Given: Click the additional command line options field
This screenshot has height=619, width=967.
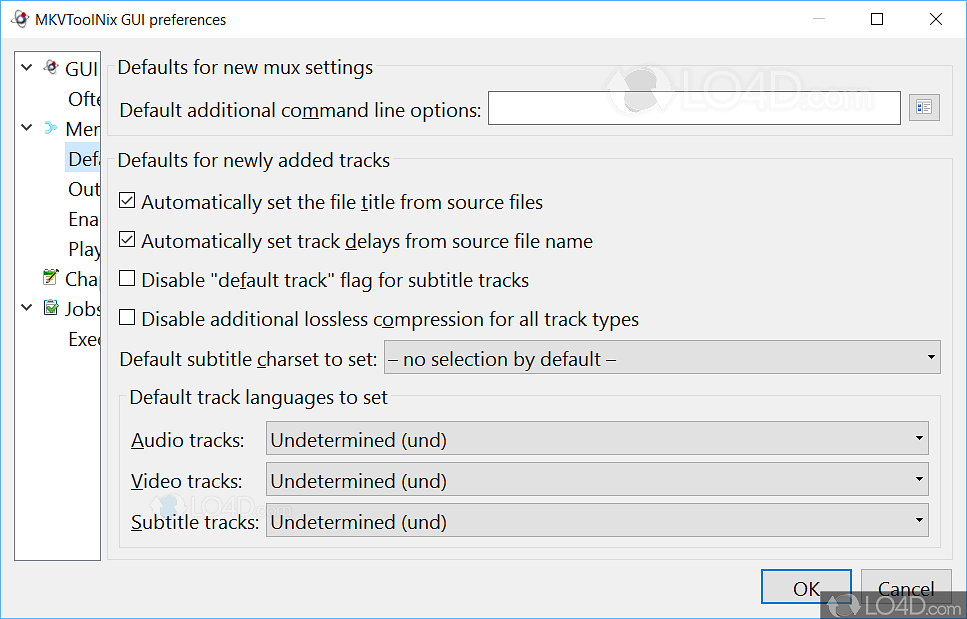Looking at the screenshot, I should coord(693,109).
